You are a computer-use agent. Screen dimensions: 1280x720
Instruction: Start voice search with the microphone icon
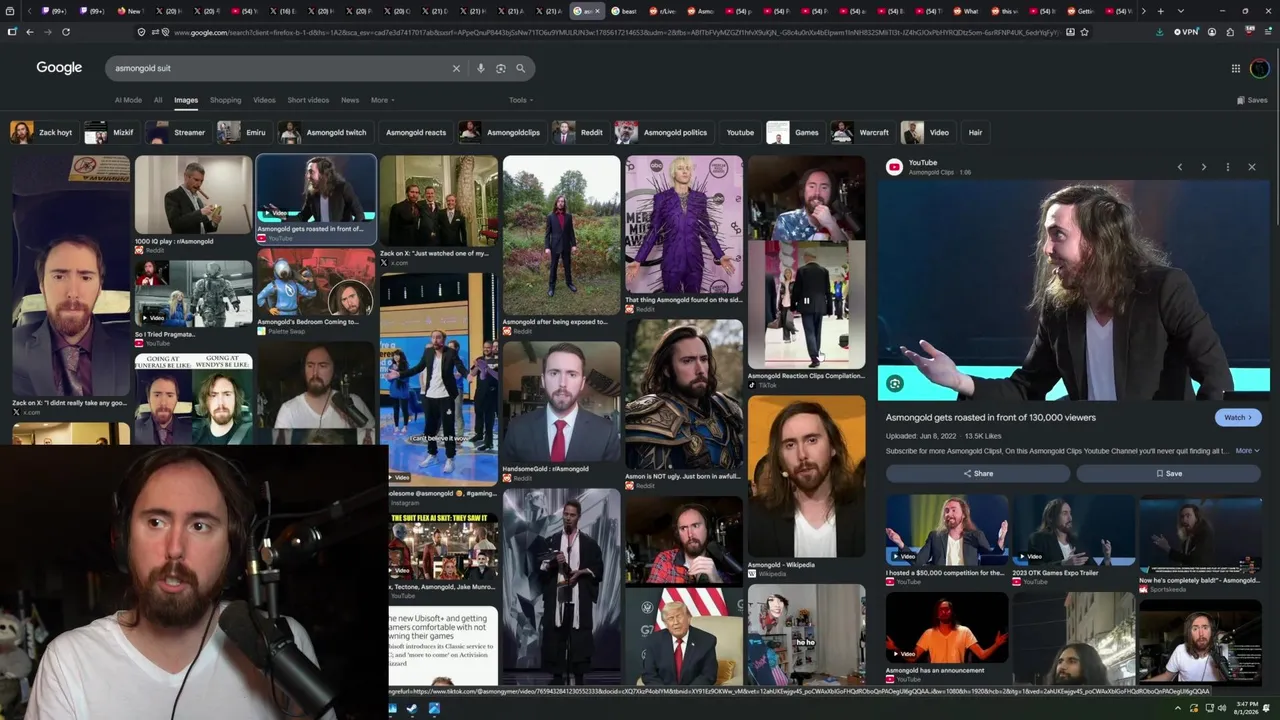481,68
